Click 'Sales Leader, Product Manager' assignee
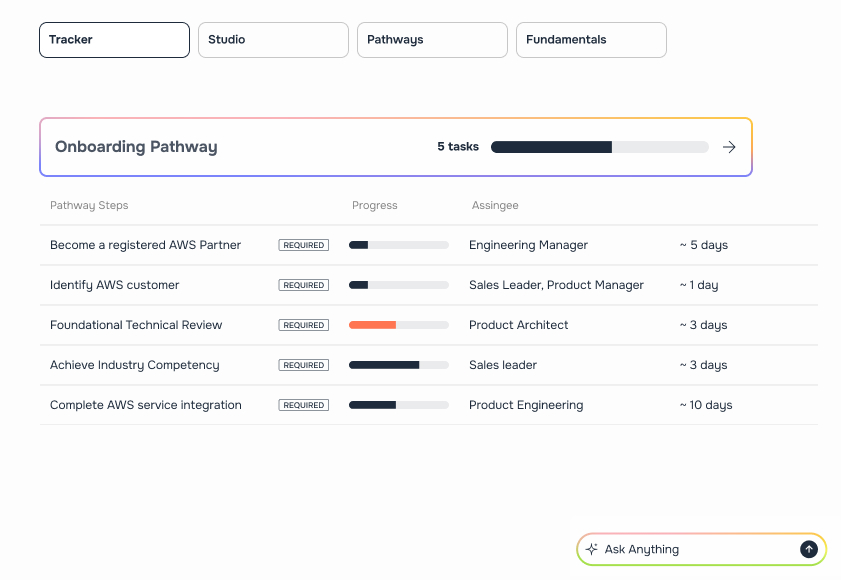The image size is (841, 580). click(556, 285)
